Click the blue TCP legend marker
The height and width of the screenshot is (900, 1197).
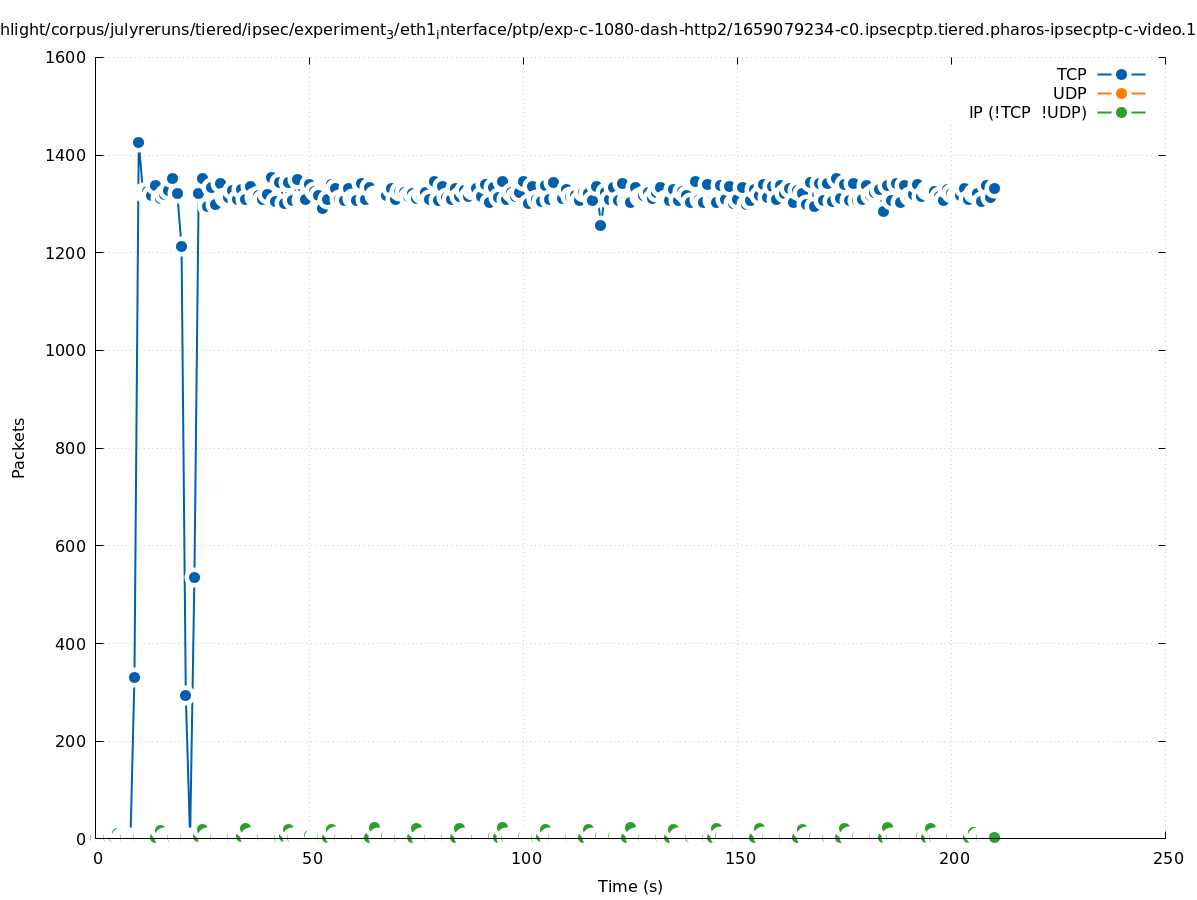pyautogui.click(x=1121, y=74)
